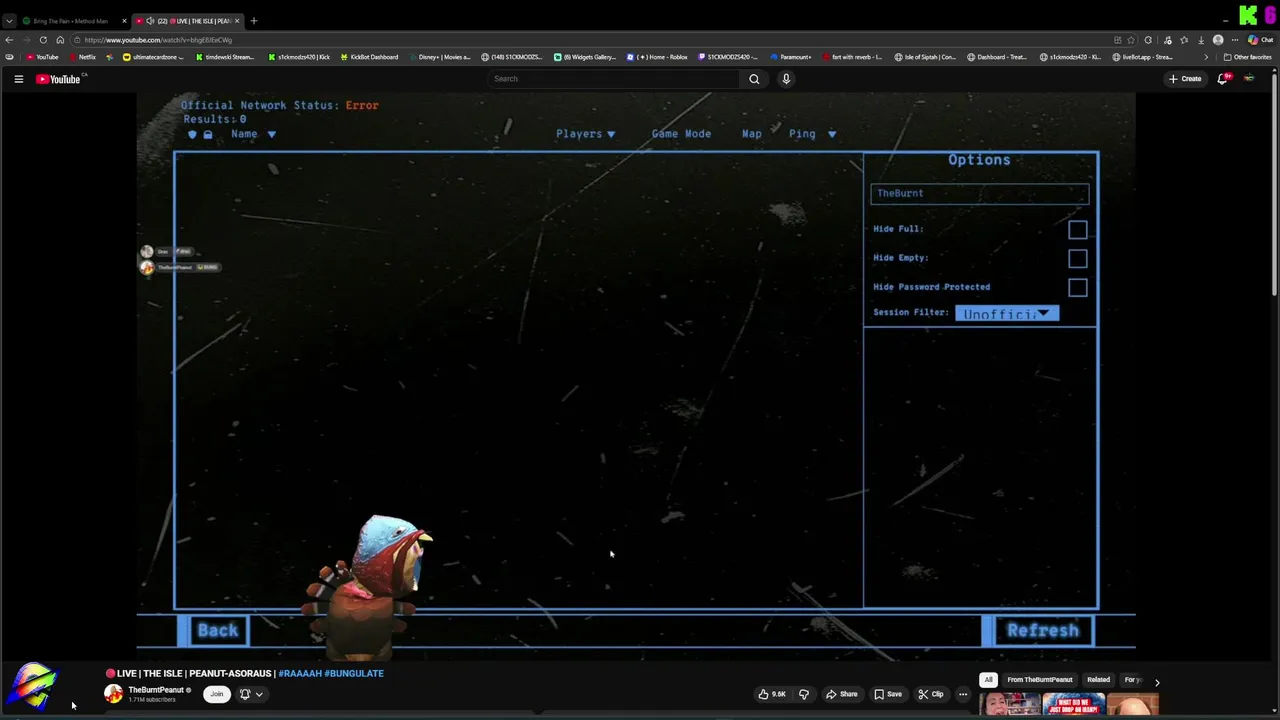Select the All chip filter
1280x720 pixels.
[988, 680]
